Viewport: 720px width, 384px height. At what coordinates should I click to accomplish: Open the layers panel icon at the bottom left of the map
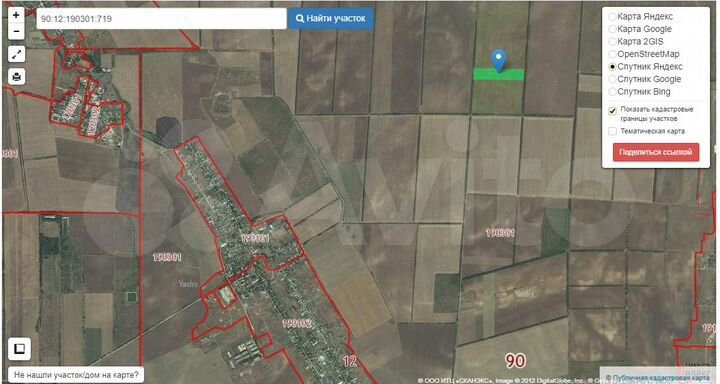click(19, 349)
